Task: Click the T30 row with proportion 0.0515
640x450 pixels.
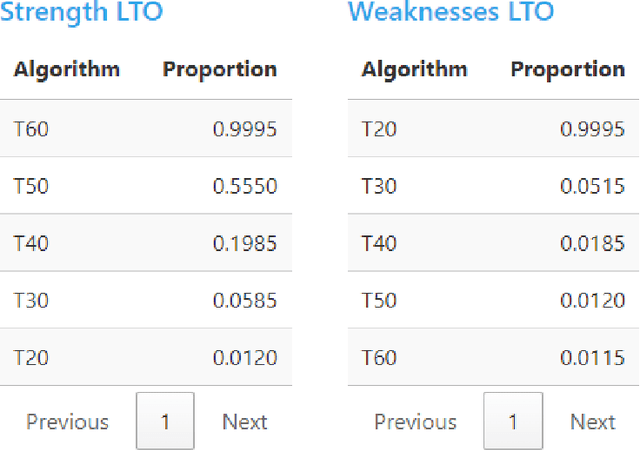Action: [494, 186]
